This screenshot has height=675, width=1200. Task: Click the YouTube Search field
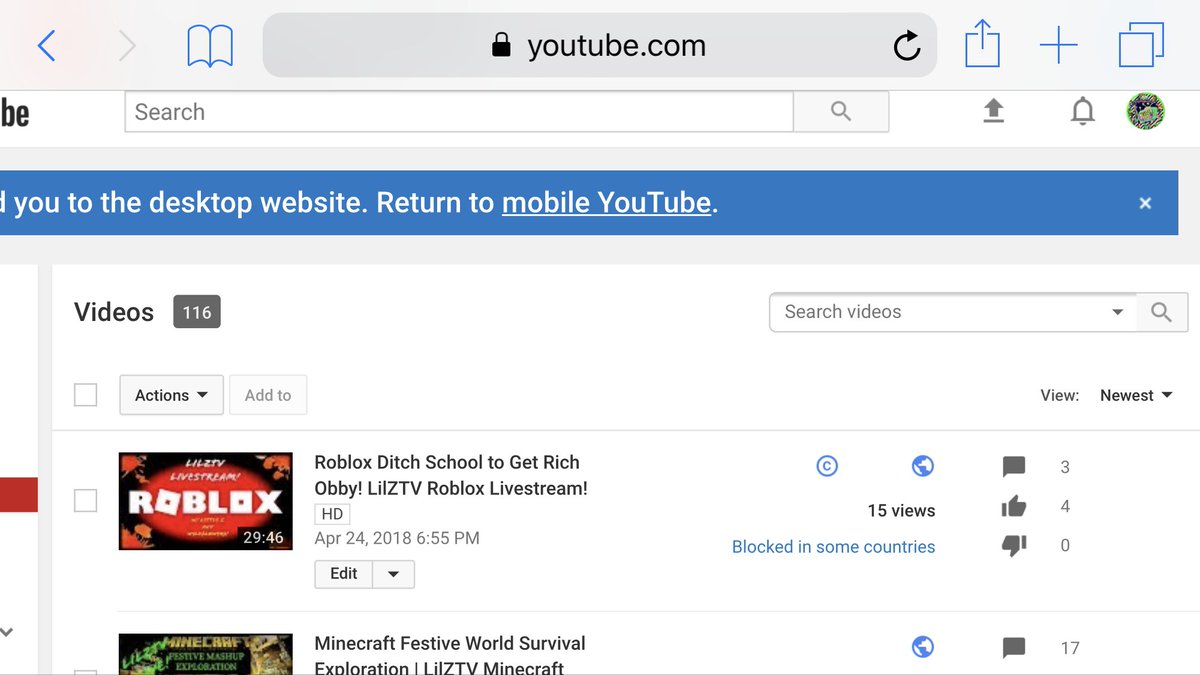[x=459, y=112]
